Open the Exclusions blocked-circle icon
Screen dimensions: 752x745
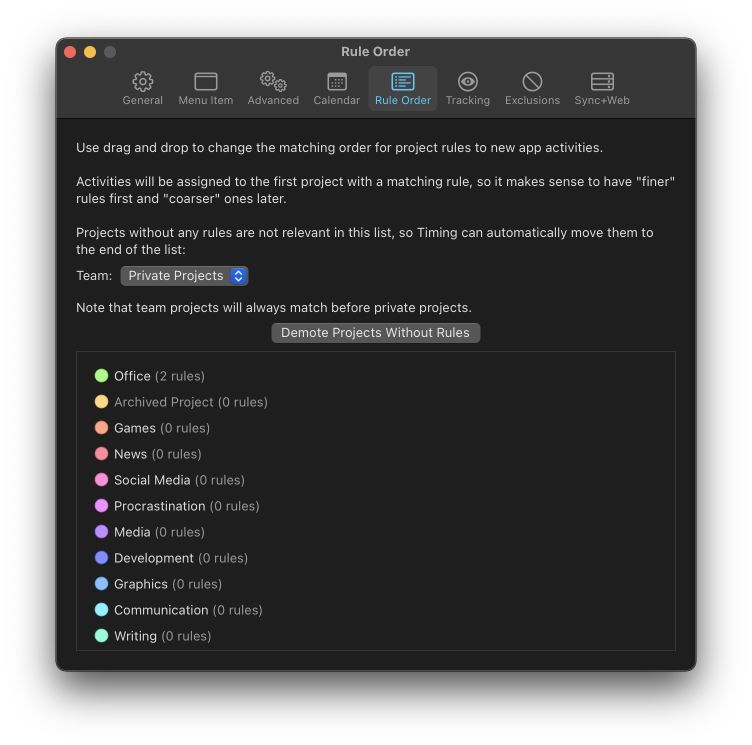[532, 82]
